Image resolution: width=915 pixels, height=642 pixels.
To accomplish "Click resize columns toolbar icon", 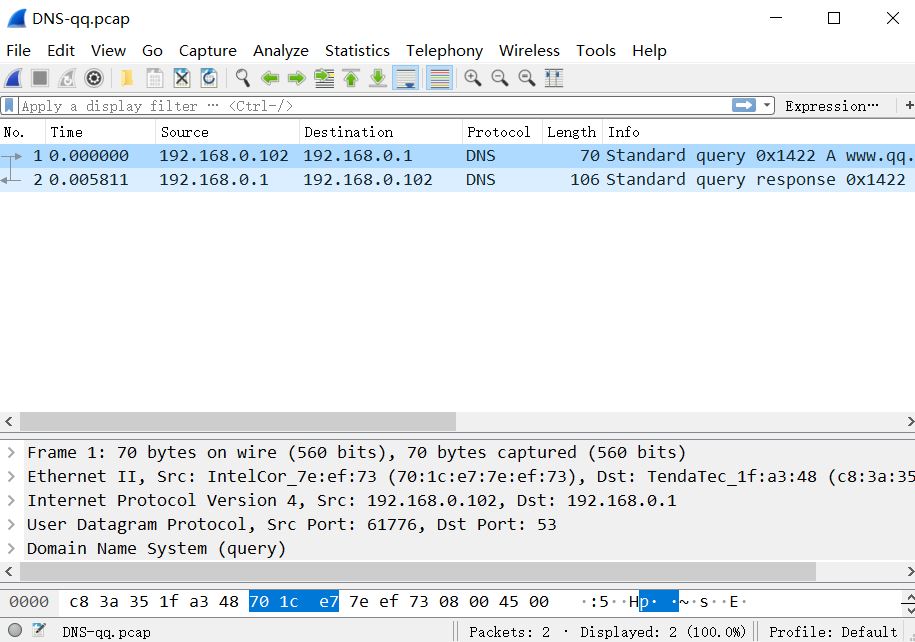I will pyautogui.click(x=554, y=78).
